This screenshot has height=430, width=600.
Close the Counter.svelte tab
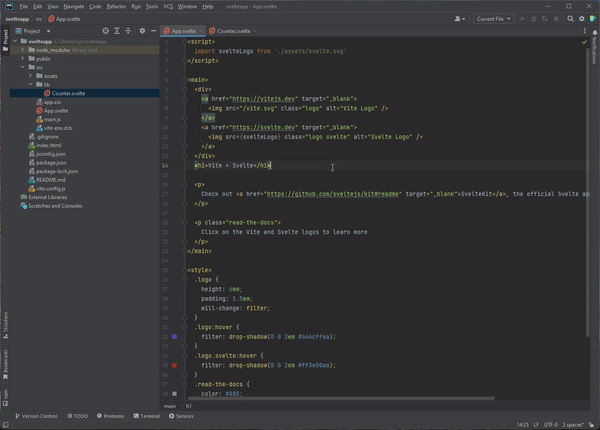pos(255,31)
